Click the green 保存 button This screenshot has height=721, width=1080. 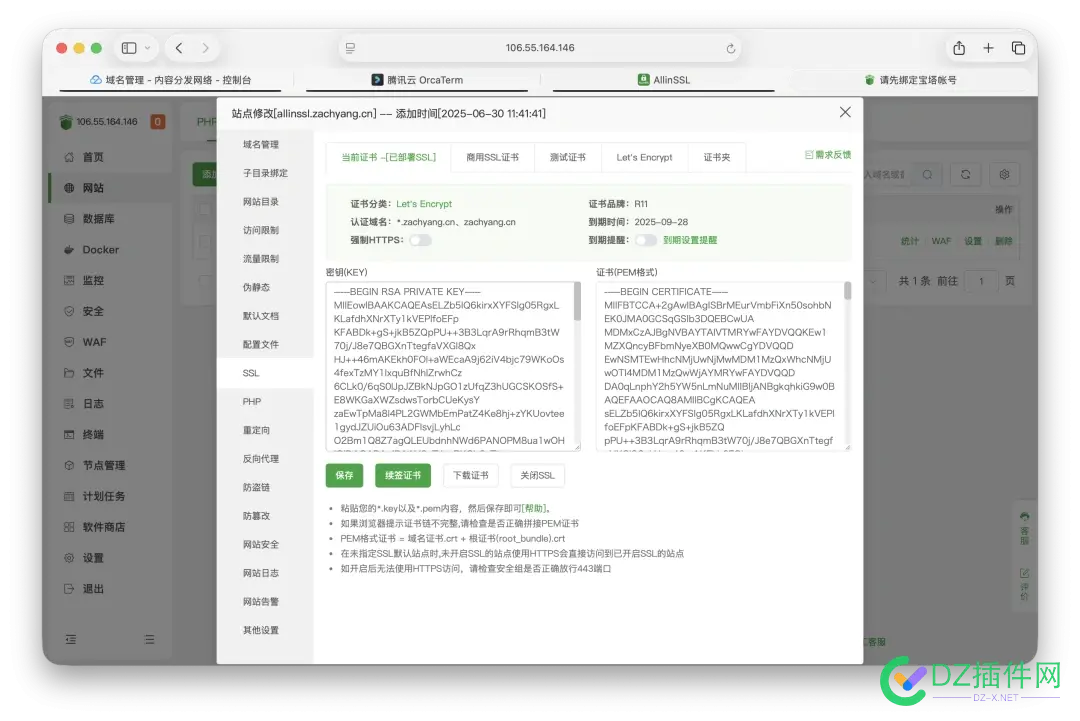coord(344,476)
